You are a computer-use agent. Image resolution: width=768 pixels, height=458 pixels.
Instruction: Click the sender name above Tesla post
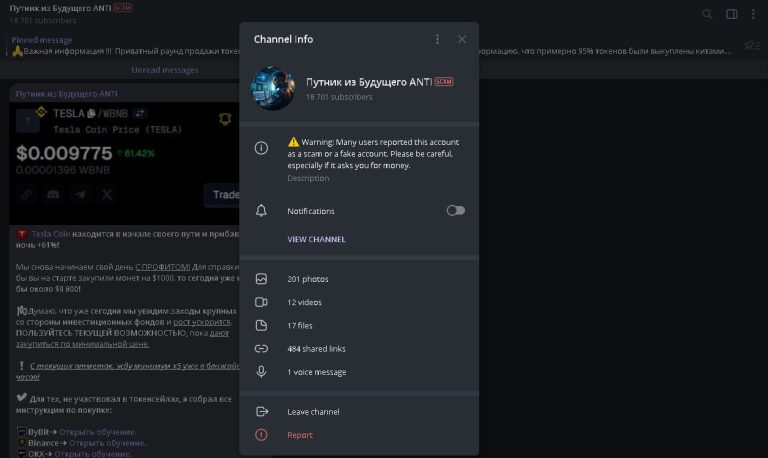(67, 94)
